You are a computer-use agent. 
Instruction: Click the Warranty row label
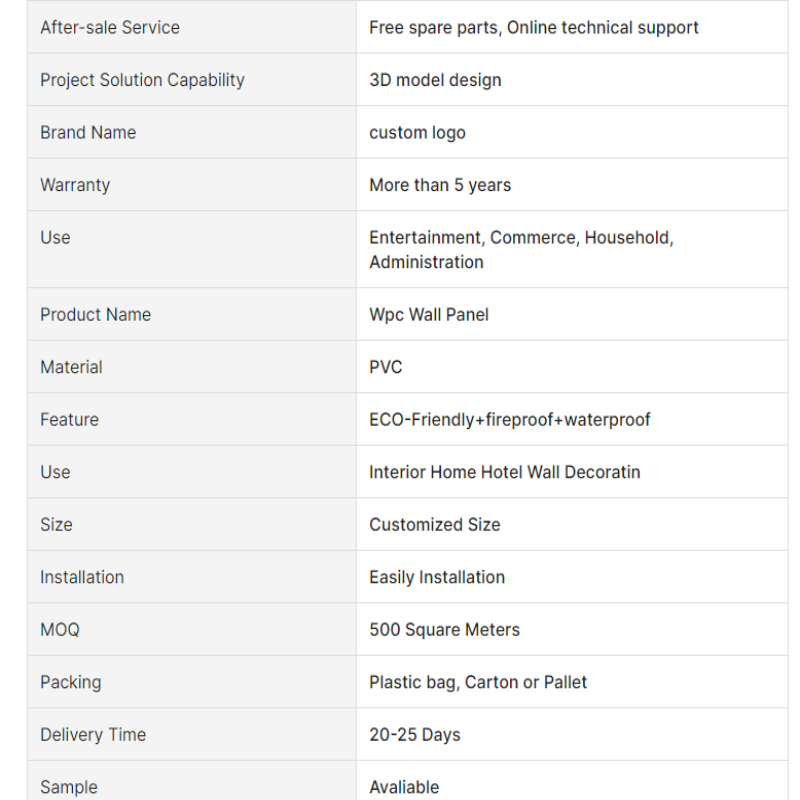pos(75,185)
